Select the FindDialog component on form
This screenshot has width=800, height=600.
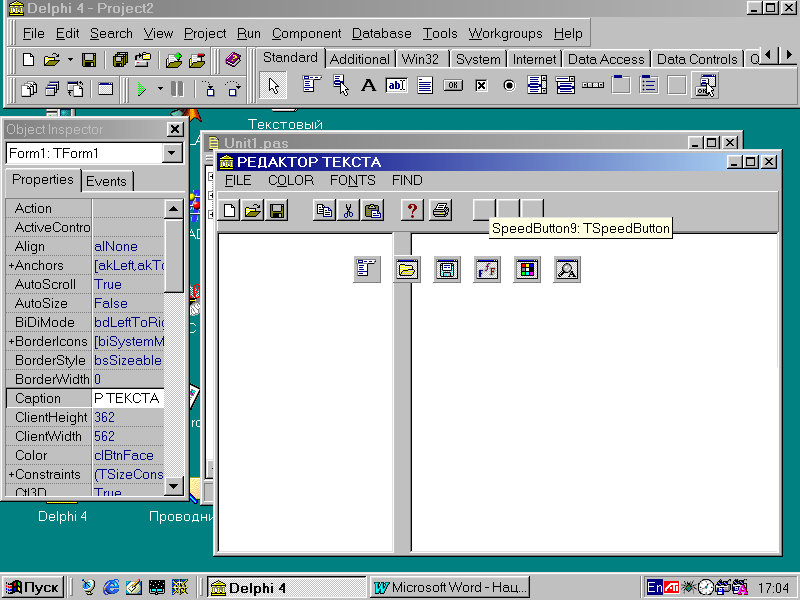click(x=567, y=269)
